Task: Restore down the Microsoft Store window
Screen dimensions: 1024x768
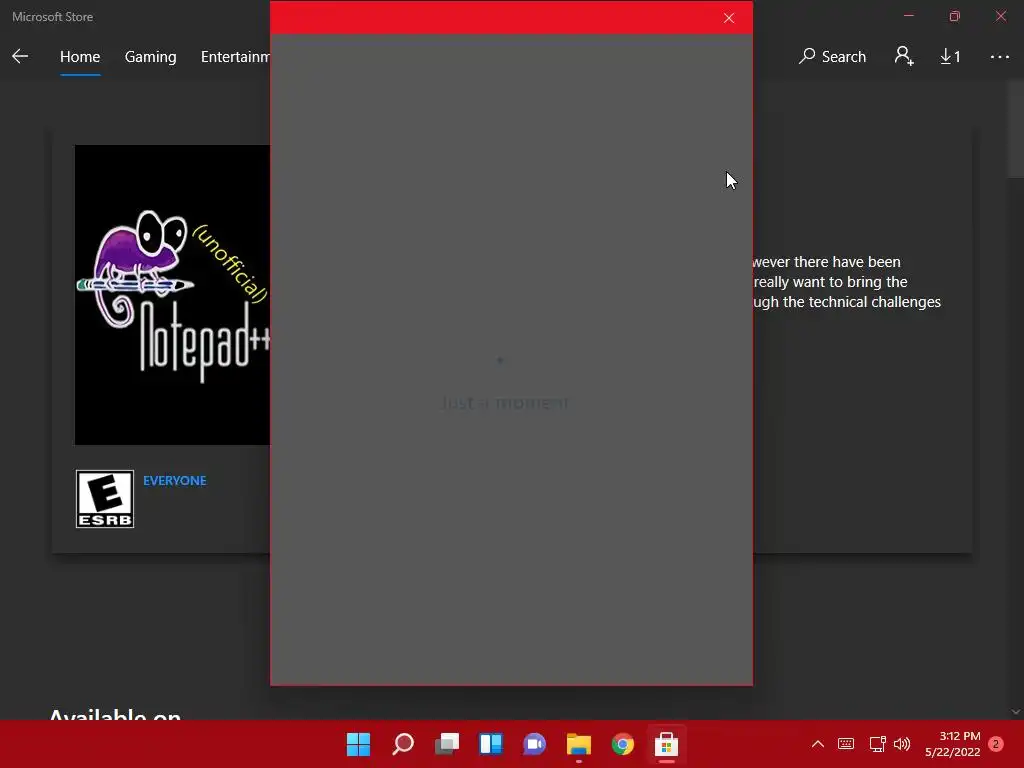Action: (954, 16)
